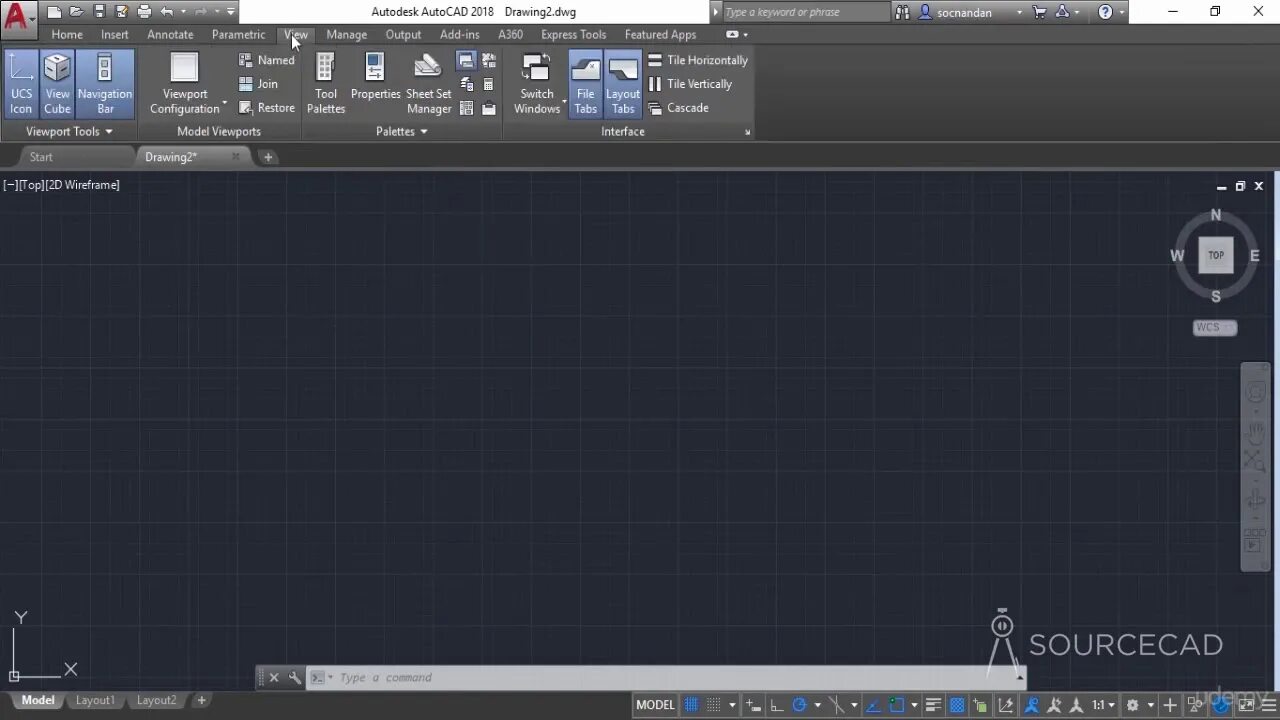
Task: Click the Open file icon
Action: point(76,12)
